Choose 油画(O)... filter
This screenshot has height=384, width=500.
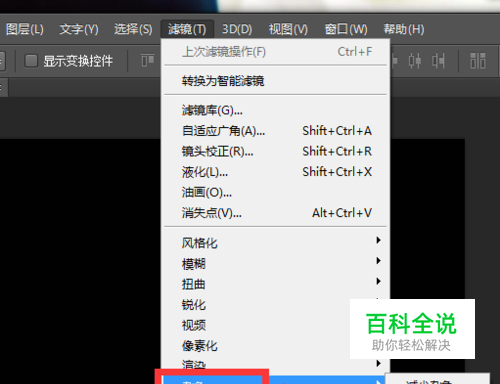275,192
